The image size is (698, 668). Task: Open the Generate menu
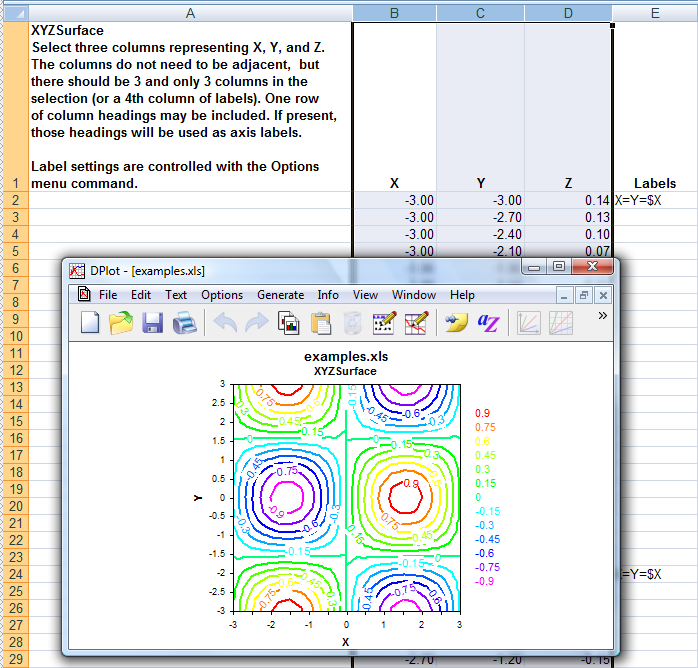[280, 295]
